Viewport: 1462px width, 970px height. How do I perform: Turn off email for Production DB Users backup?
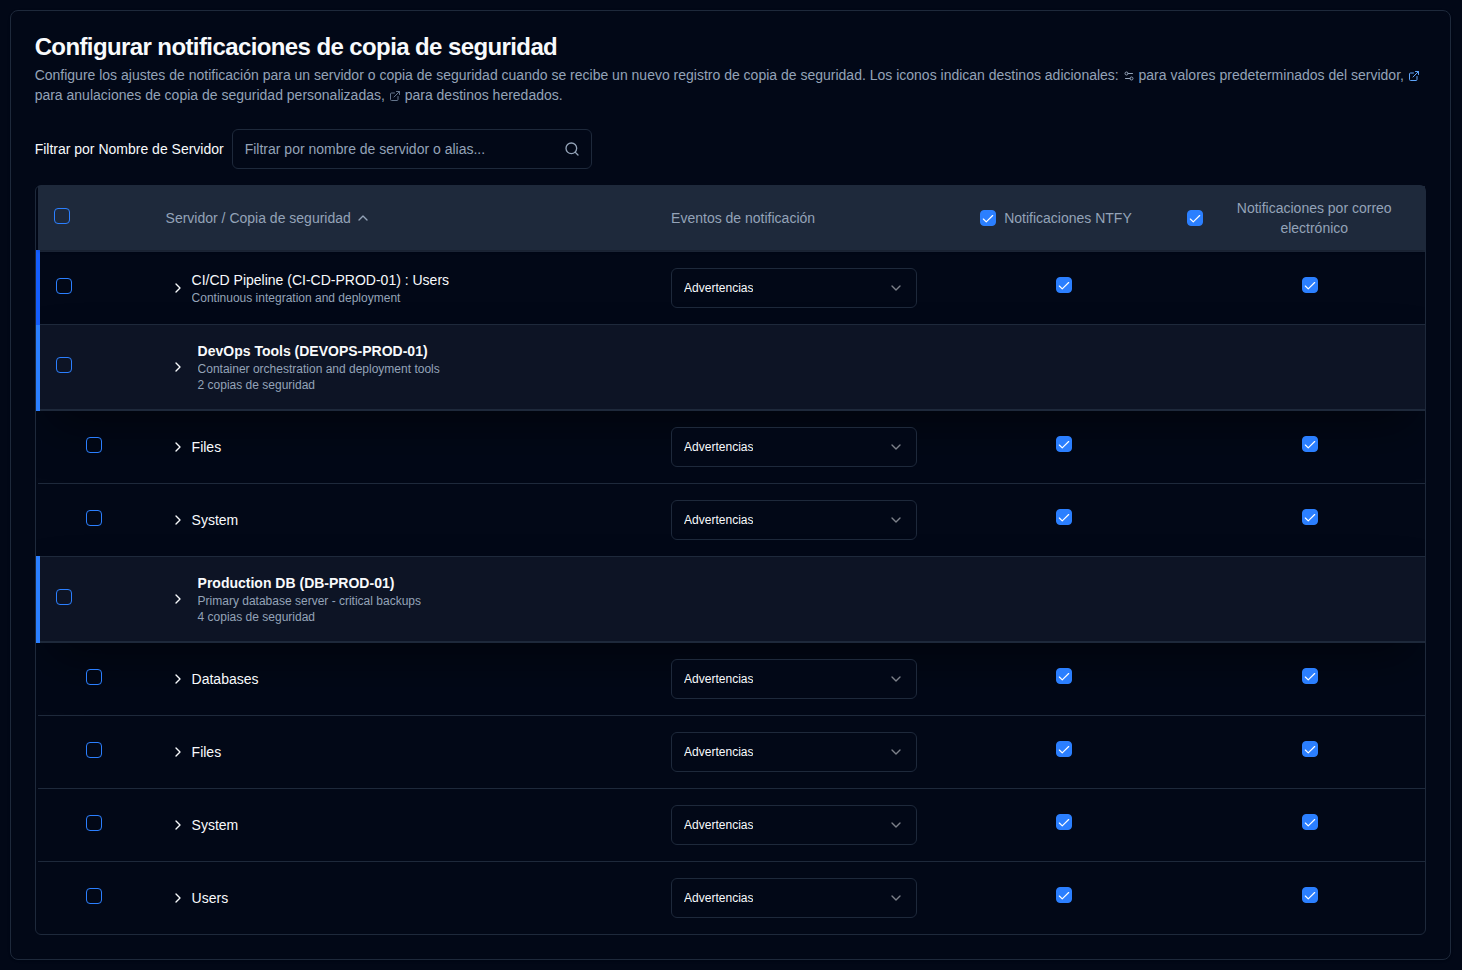click(x=1310, y=895)
